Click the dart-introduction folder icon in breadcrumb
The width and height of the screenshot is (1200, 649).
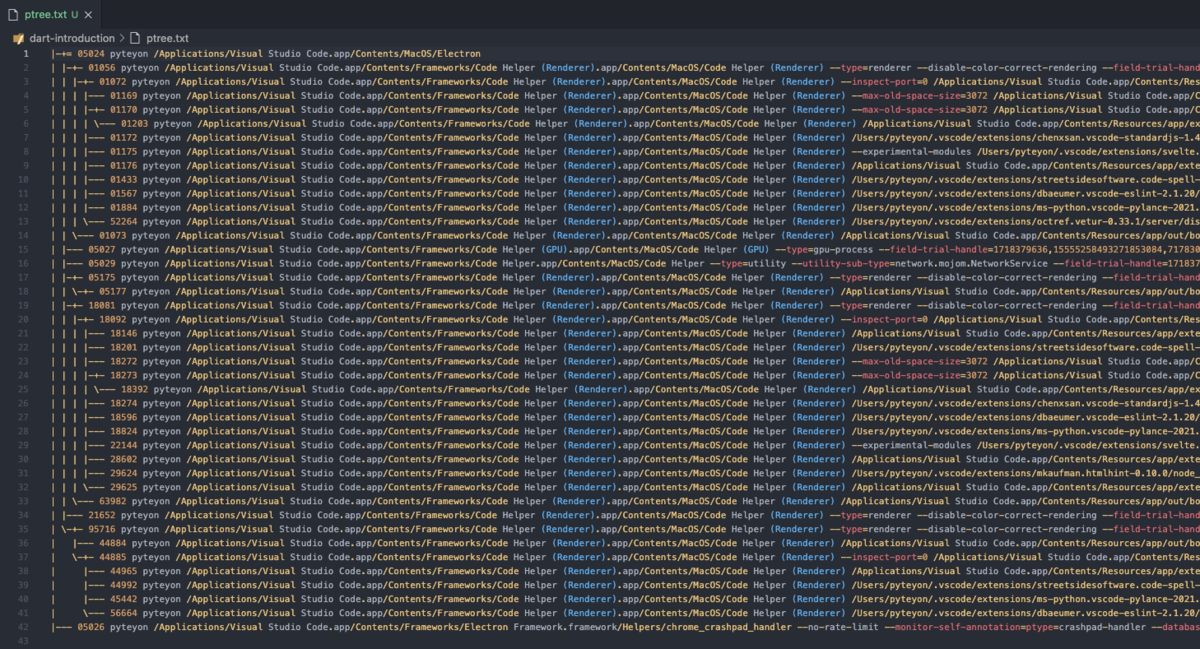coord(18,38)
